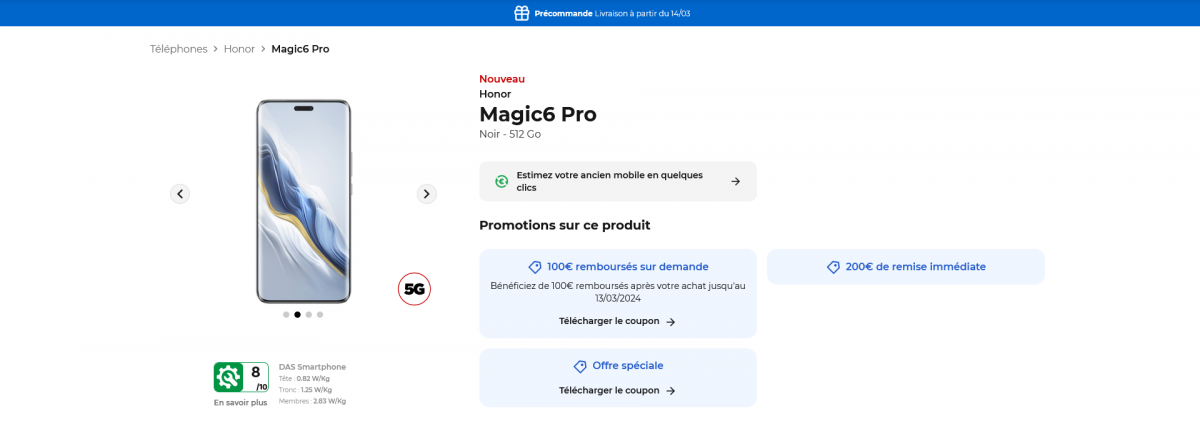
Task: Select the third carousel dot
Action: point(308,314)
